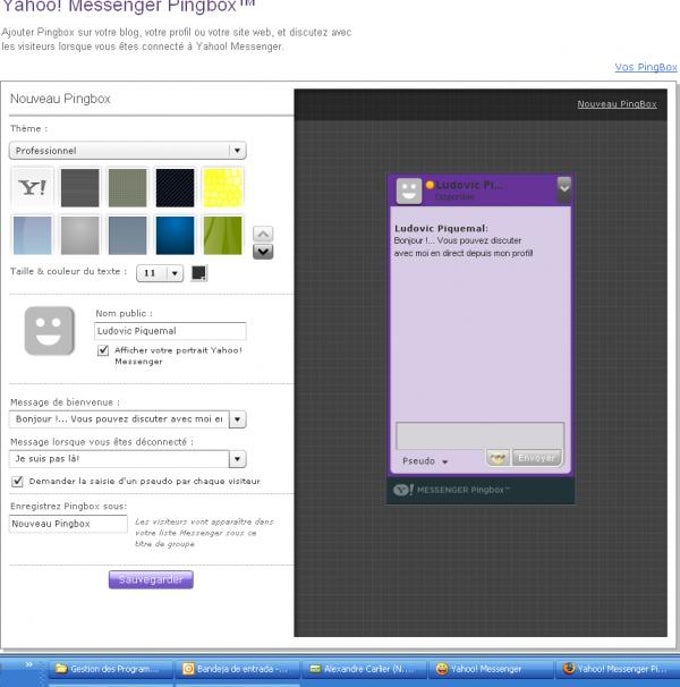Screen dimensions: 680x687
Task: Switch to Yahoo! Messenger taskbar window
Action: (490, 669)
